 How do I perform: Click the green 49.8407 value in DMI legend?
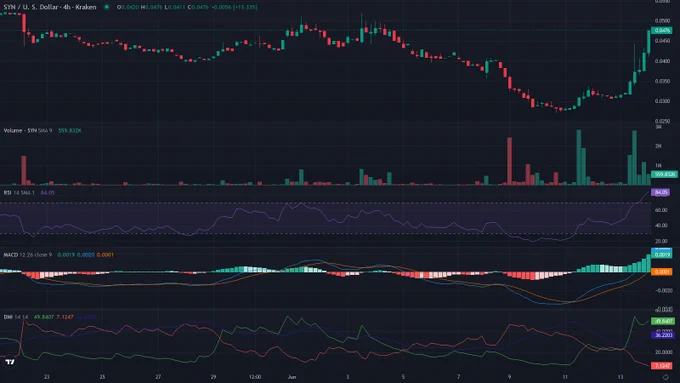(x=44, y=317)
